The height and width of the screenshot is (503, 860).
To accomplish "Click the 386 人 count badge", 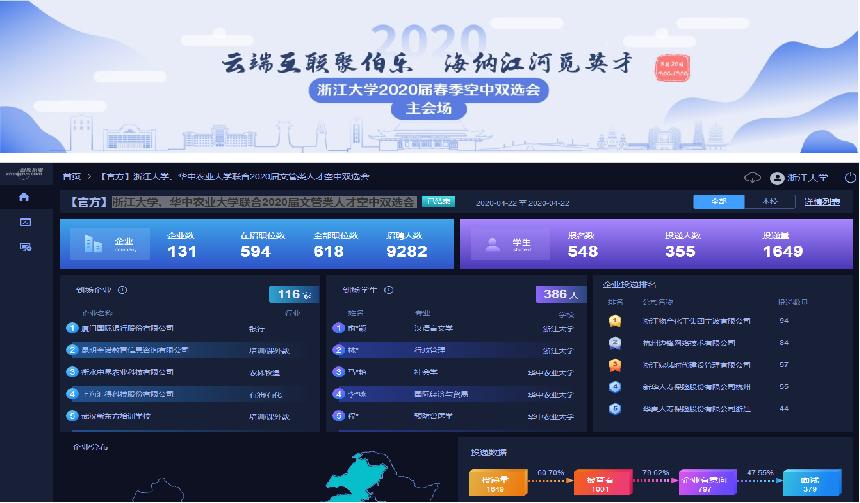I will point(561,295).
